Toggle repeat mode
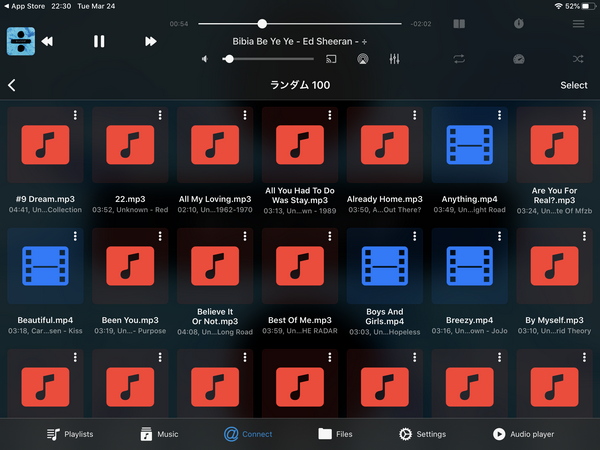The width and height of the screenshot is (600, 450). click(459, 59)
